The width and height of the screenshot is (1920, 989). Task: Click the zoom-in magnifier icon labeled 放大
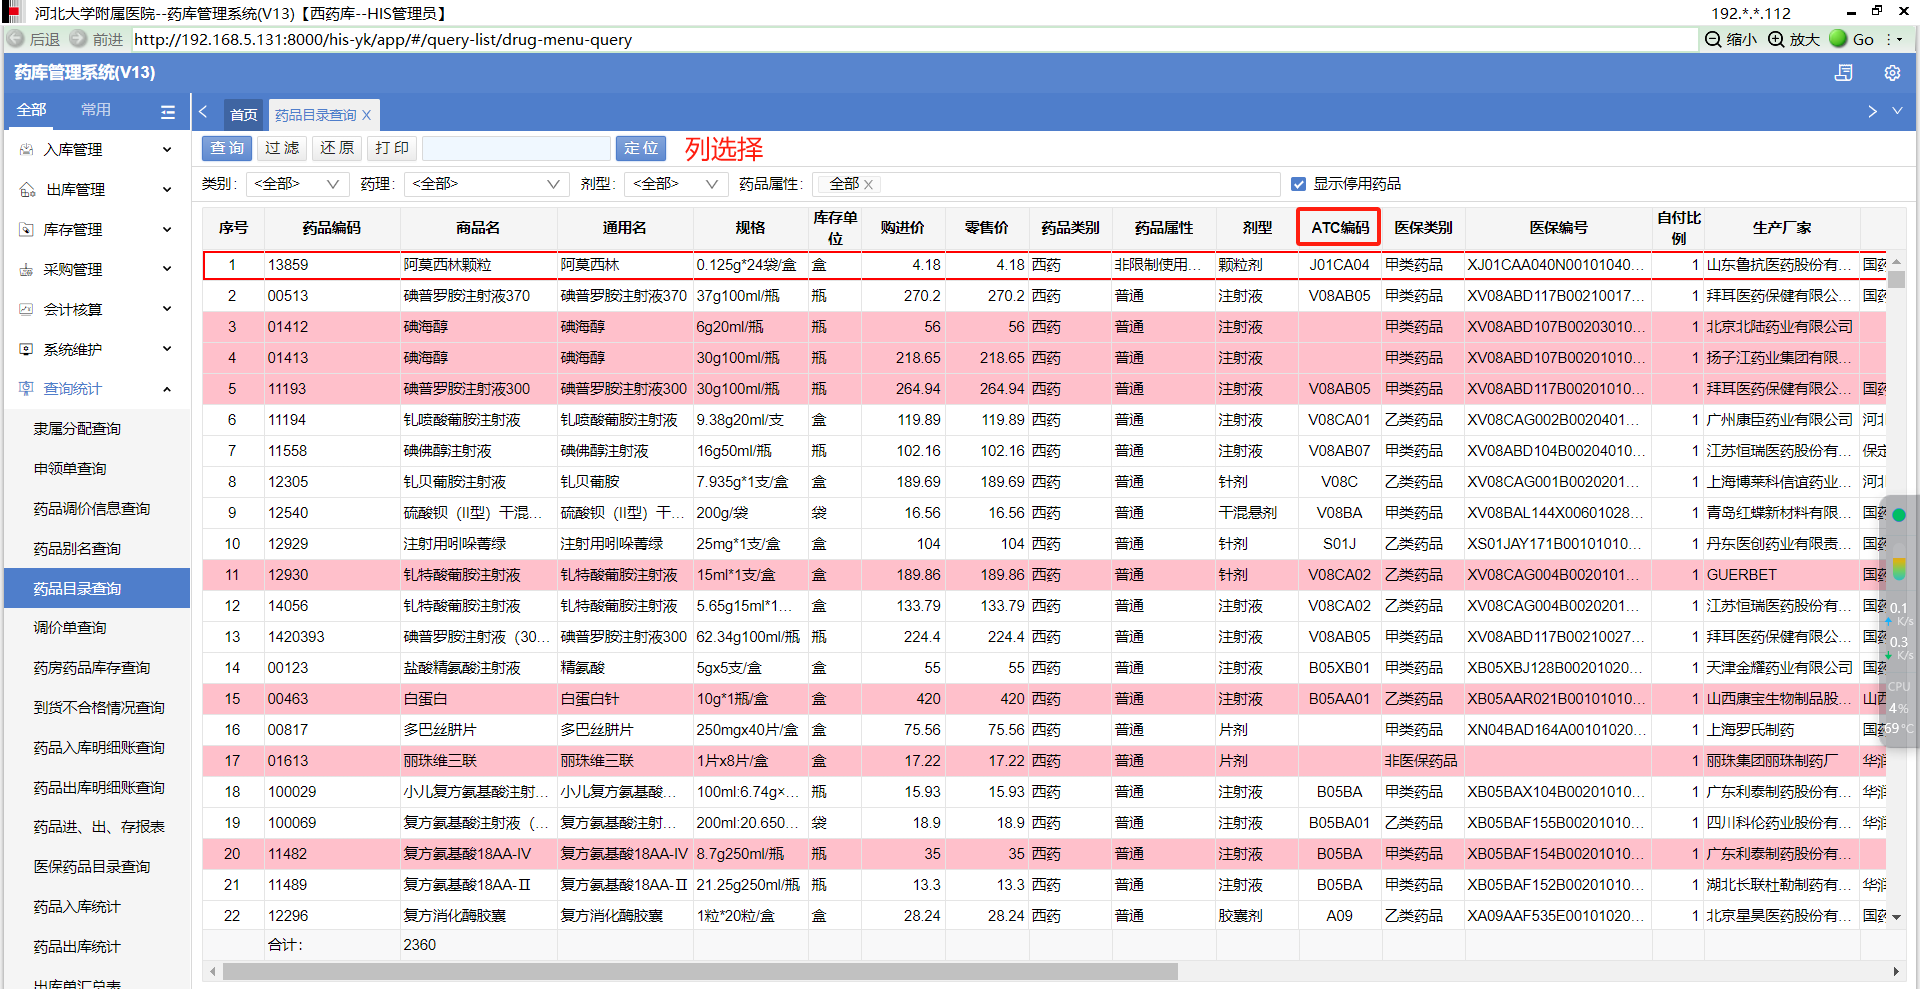tap(1776, 39)
